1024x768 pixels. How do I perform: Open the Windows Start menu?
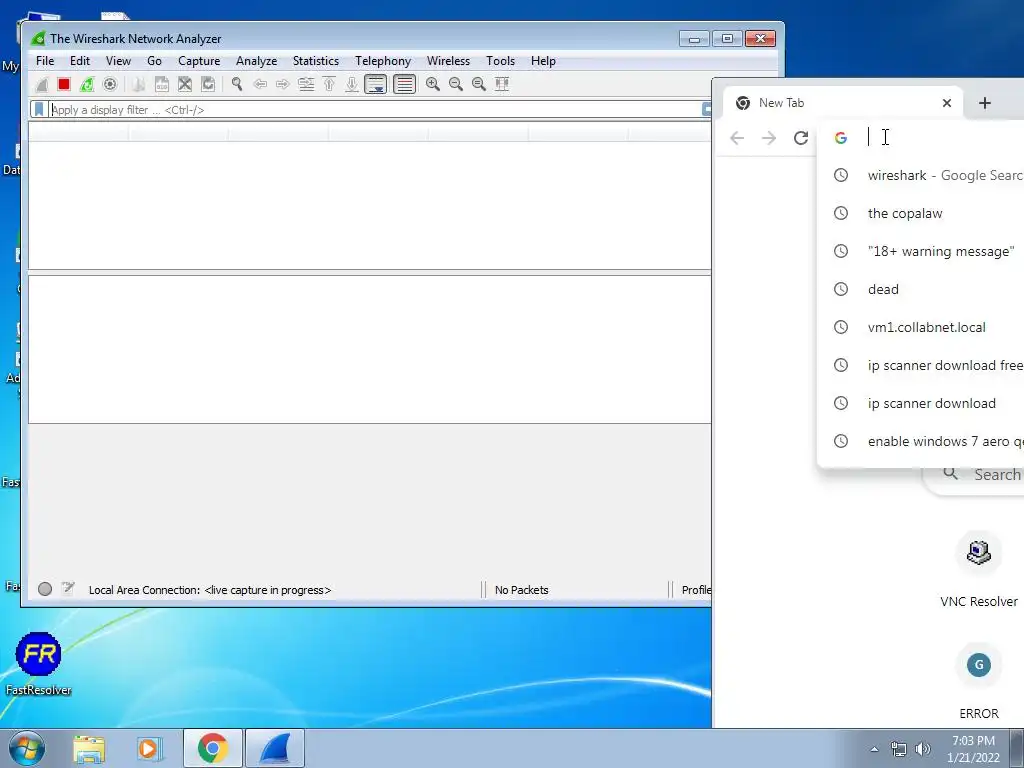[x=26, y=748]
